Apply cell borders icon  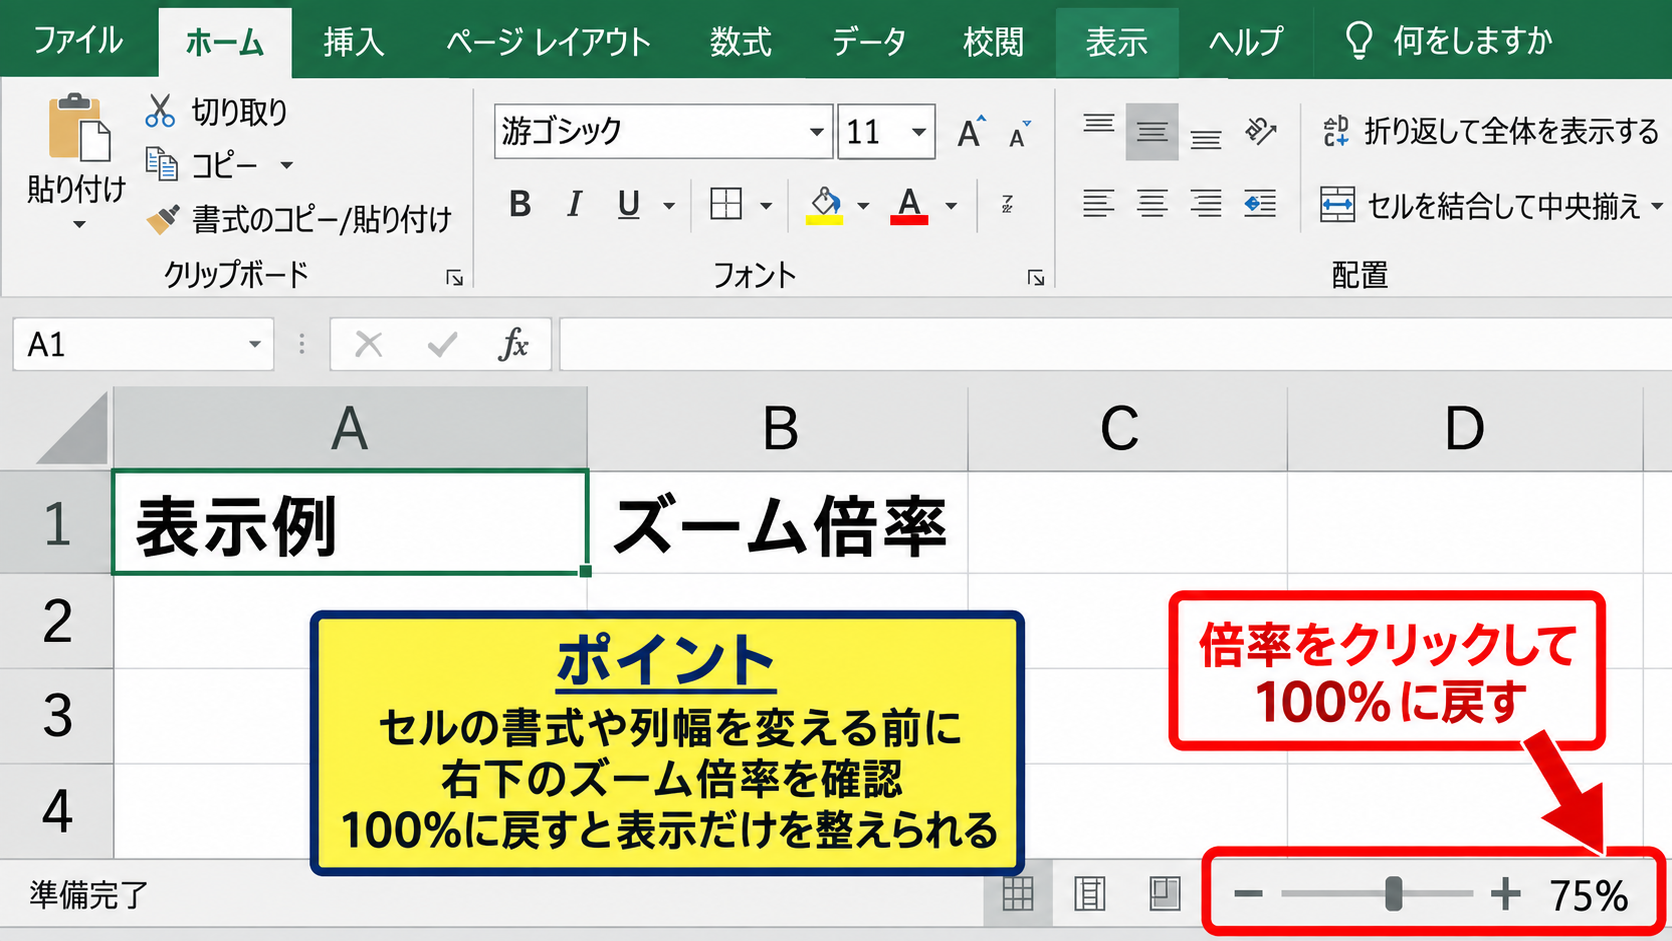(x=725, y=204)
